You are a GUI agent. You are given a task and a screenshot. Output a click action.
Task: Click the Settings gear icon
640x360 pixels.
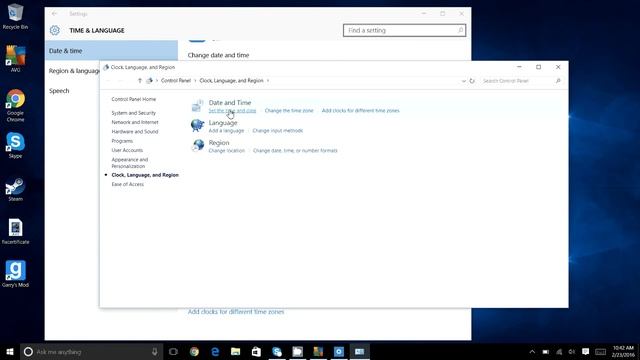pyautogui.click(x=55, y=30)
